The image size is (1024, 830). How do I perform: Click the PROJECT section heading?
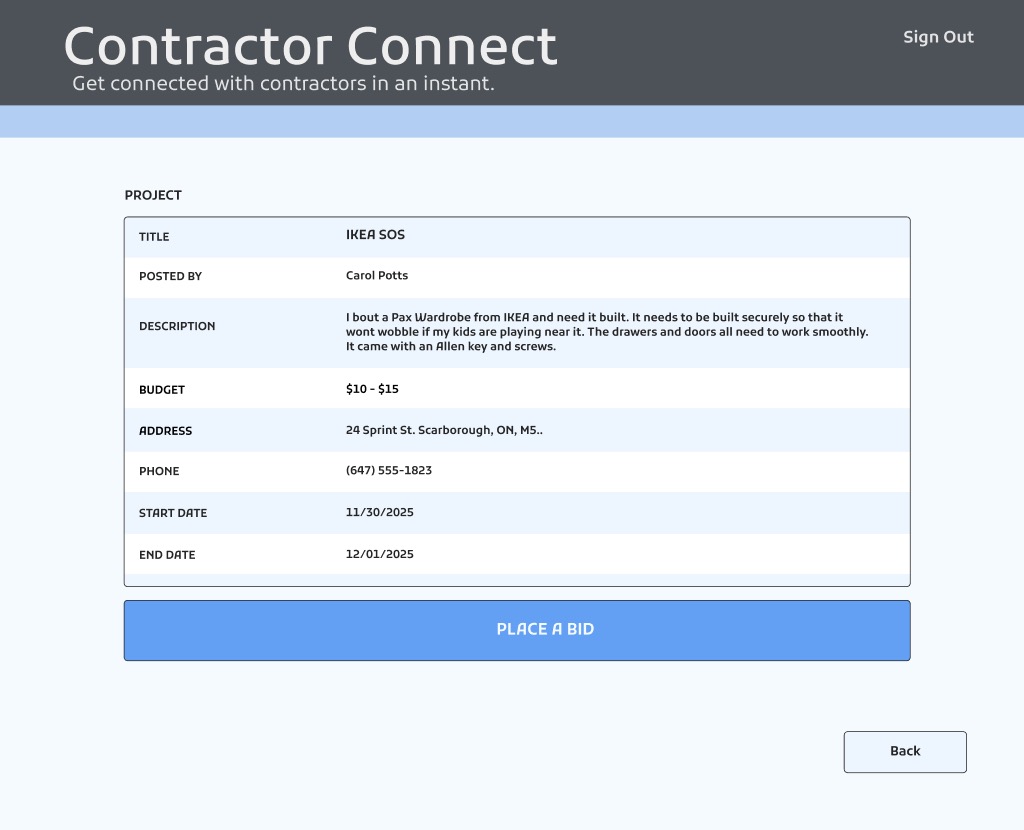[x=153, y=196]
